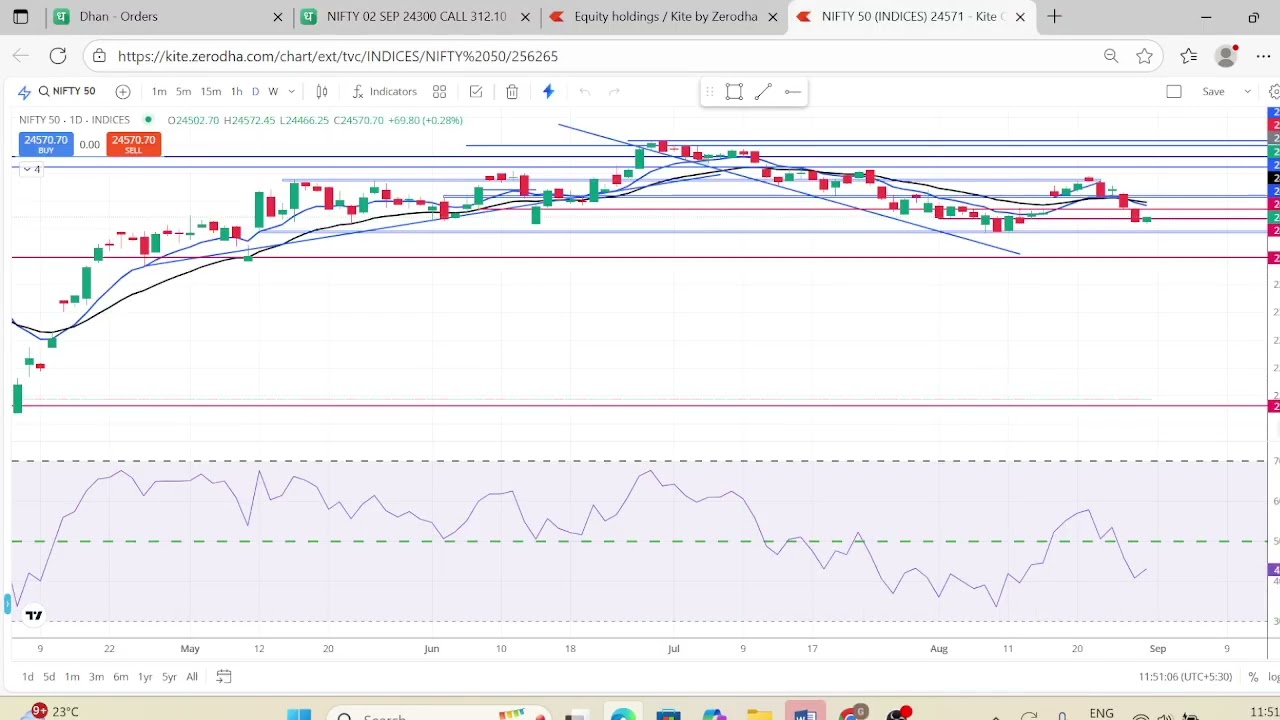This screenshot has width=1280, height=720.
Task: Undo last chart action
Action: click(585, 92)
